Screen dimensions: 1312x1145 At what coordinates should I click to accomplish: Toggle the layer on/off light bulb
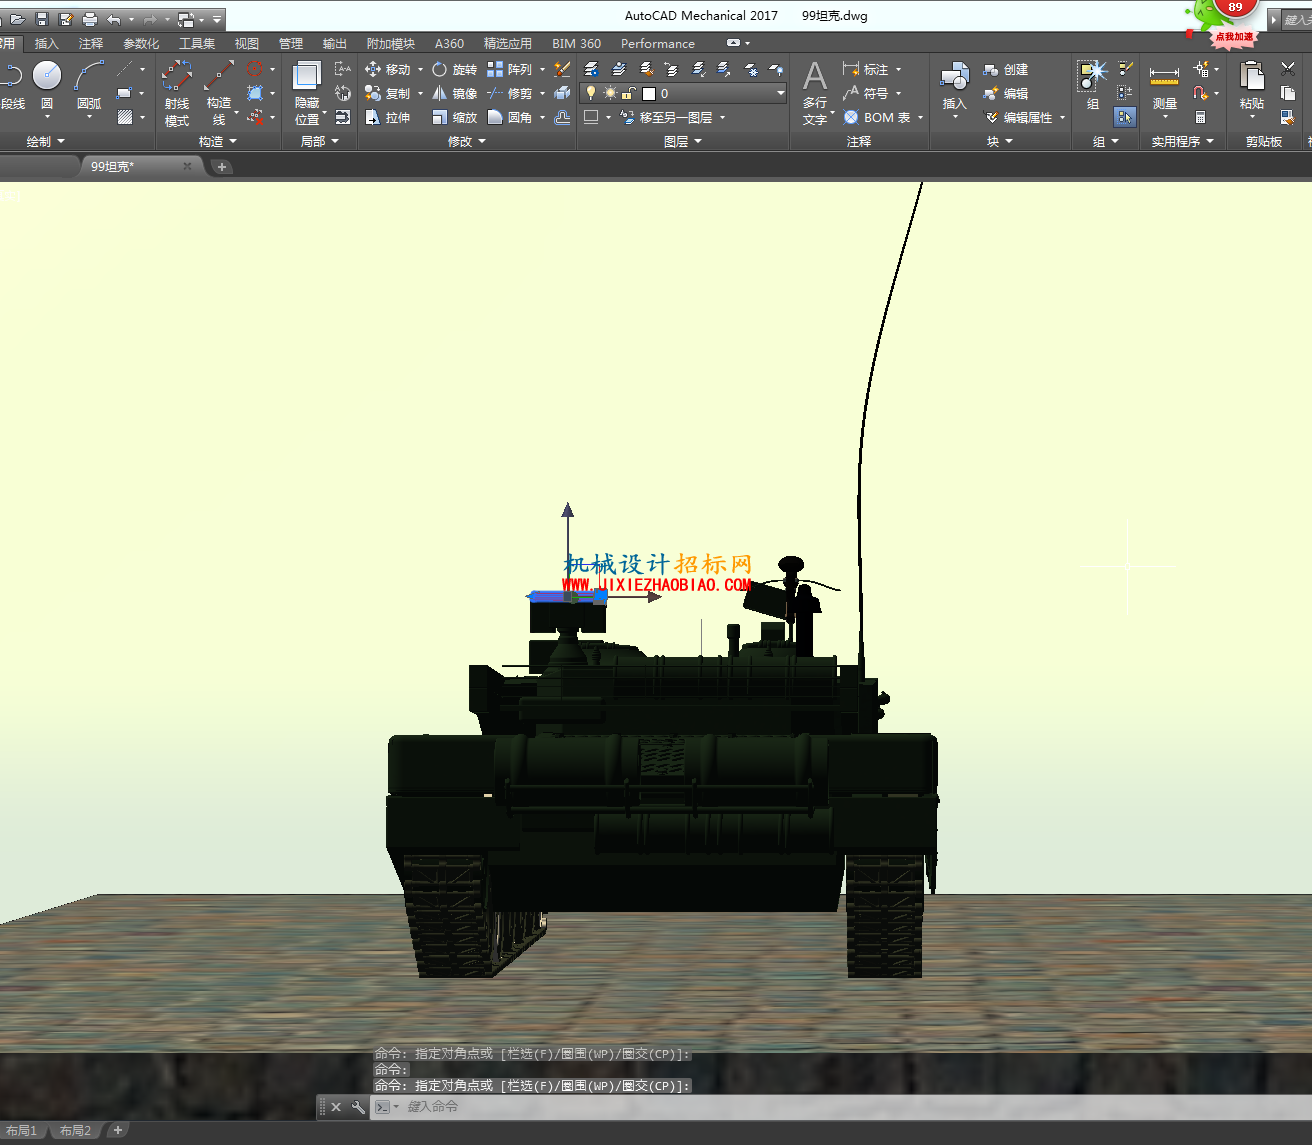(591, 93)
